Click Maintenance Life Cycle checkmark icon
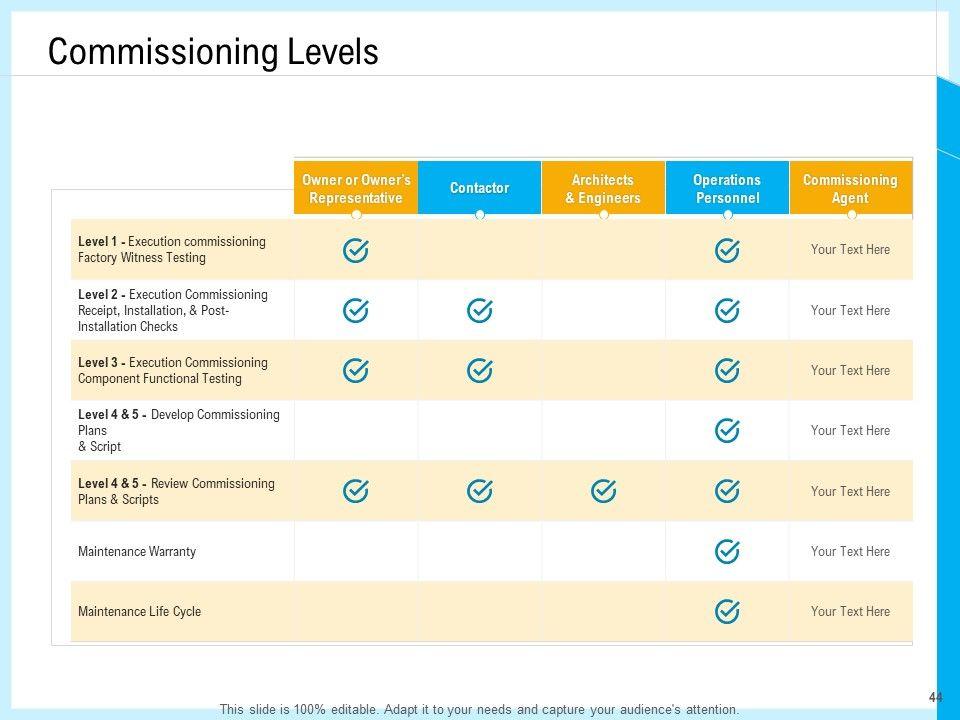 point(727,611)
